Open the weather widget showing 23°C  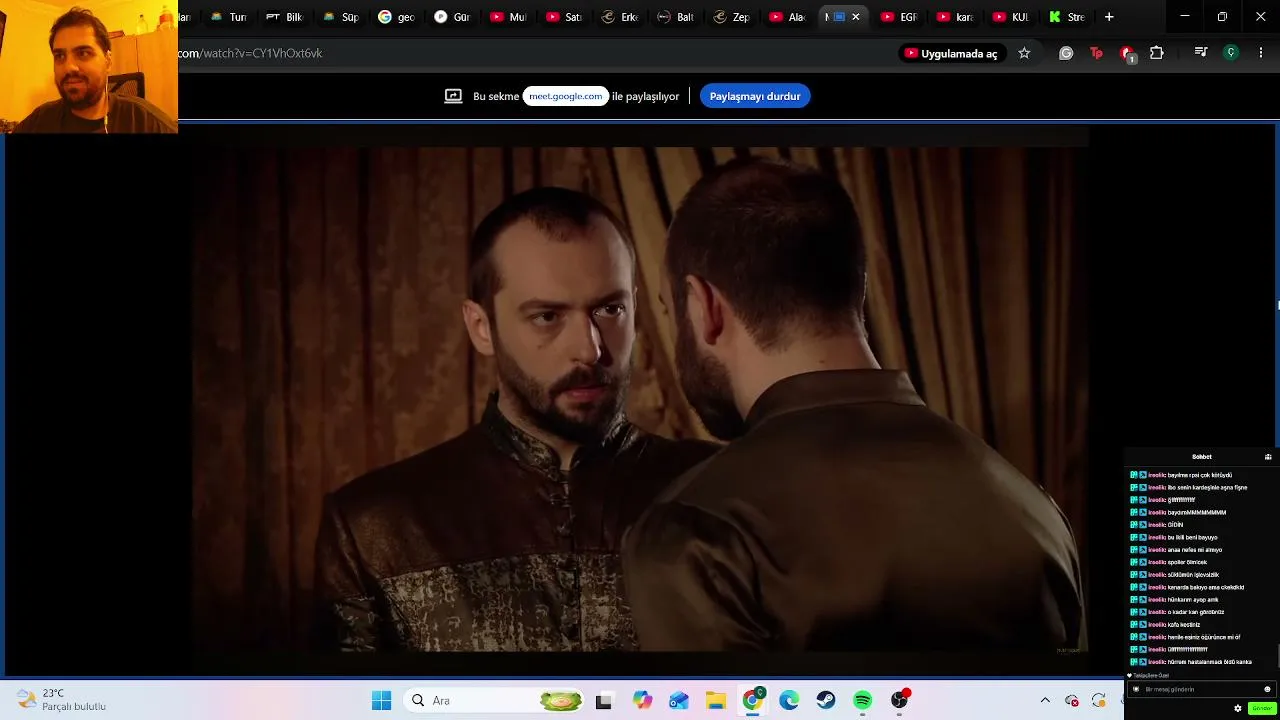click(60, 700)
